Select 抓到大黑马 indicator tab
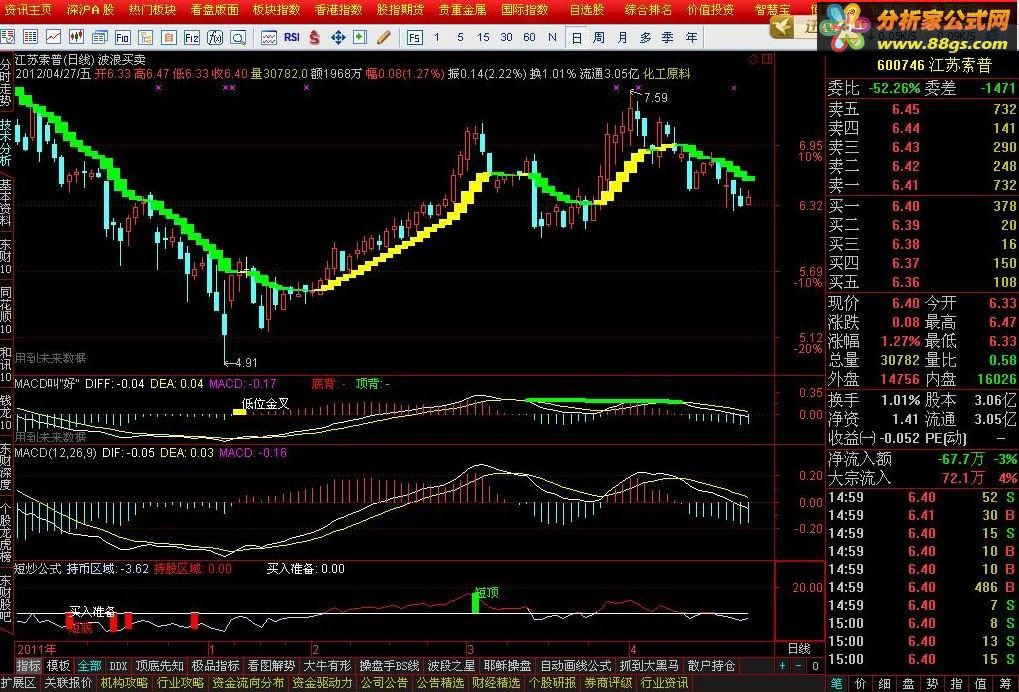Screen dimensions: 1019x692 tap(649, 666)
